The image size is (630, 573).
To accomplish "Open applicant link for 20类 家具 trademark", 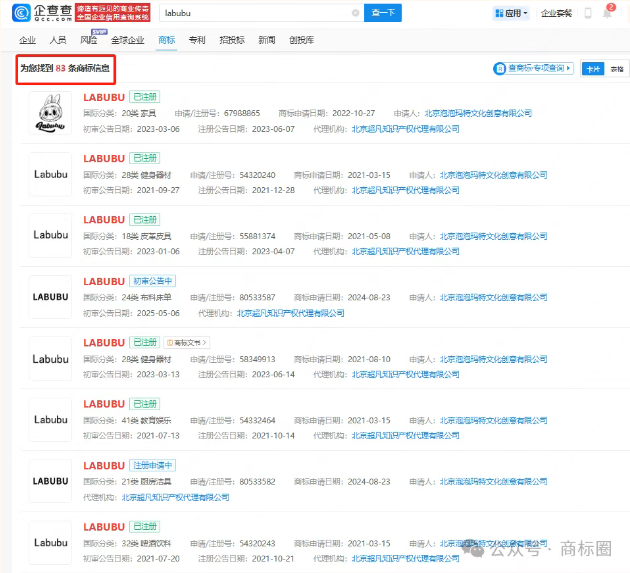I will pyautogui.click(x=478, y=113).
